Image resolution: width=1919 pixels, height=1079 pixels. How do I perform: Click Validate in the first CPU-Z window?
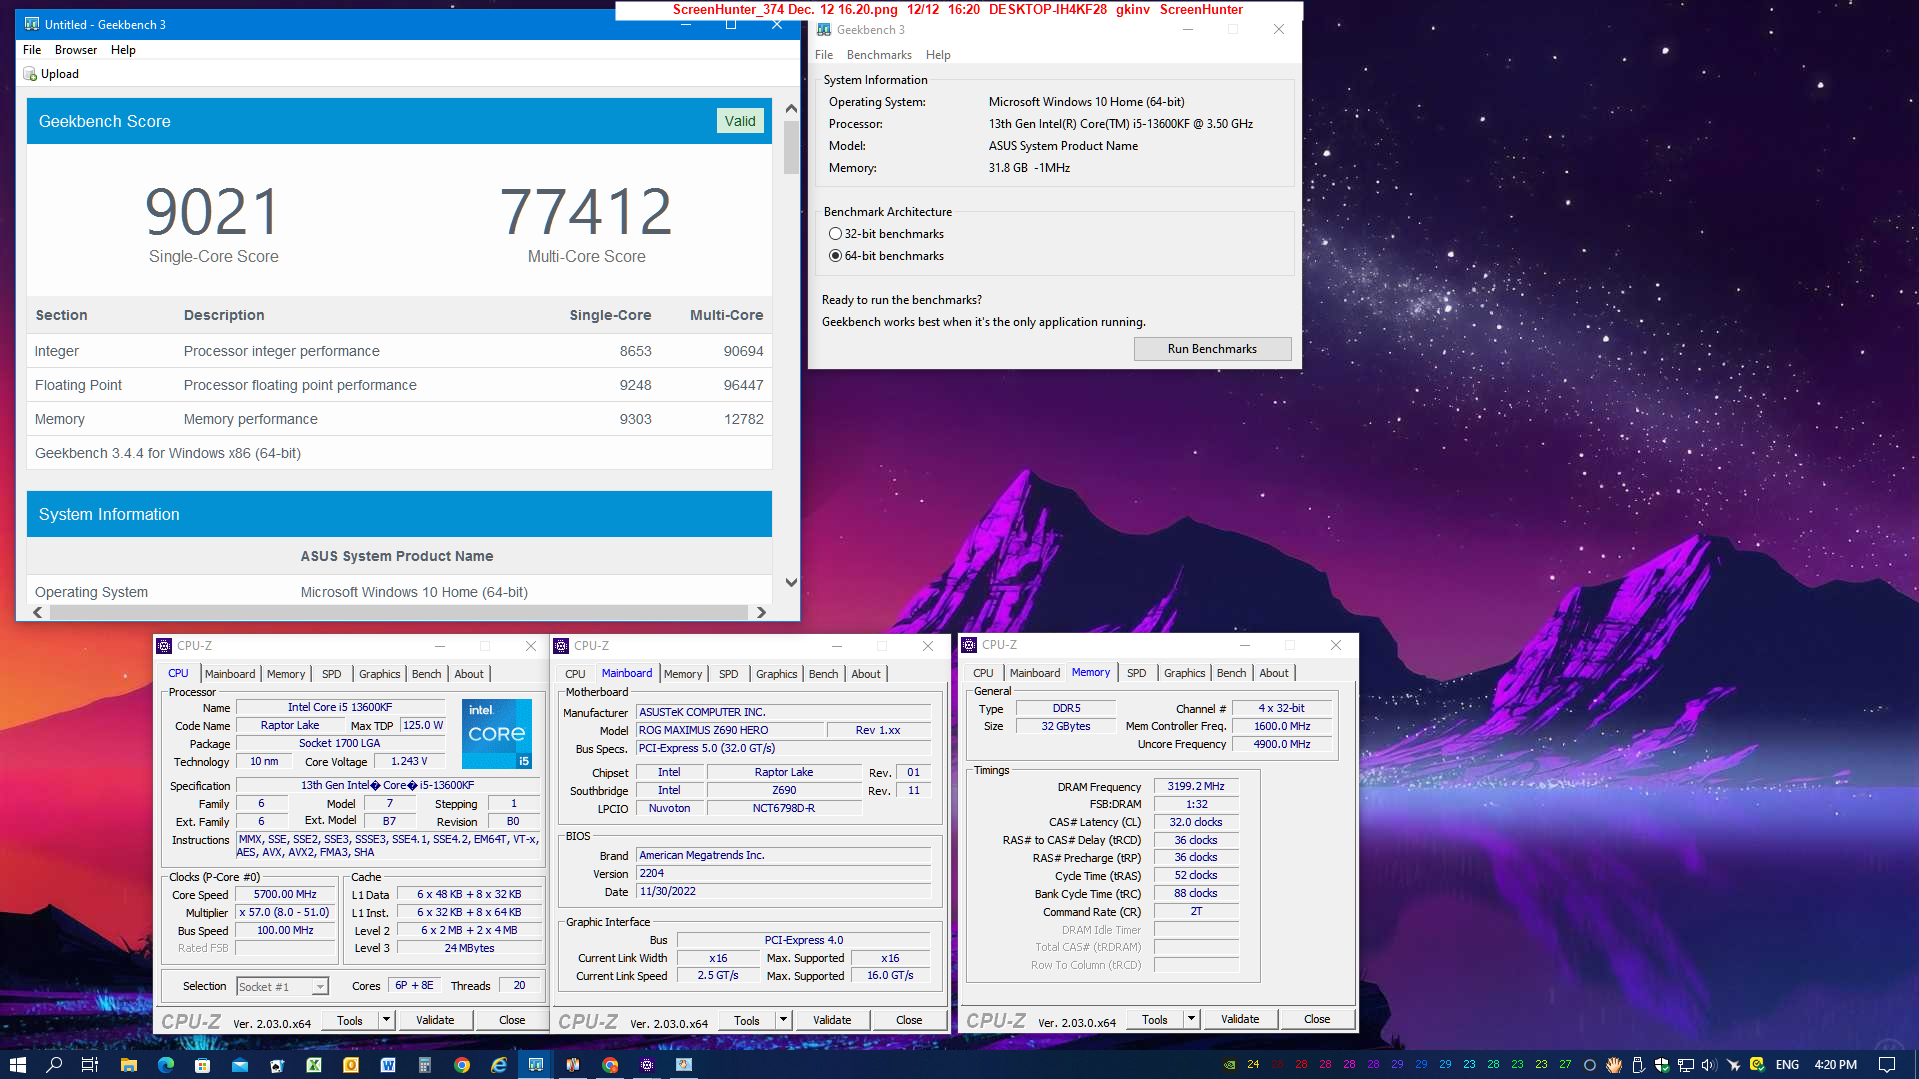tap(435, 1021)
